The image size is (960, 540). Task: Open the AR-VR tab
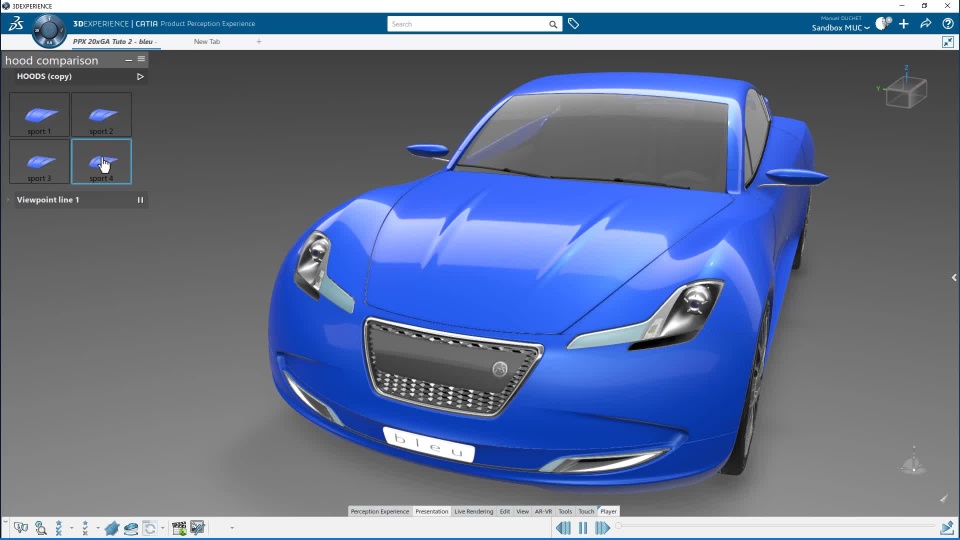(543, 511)
